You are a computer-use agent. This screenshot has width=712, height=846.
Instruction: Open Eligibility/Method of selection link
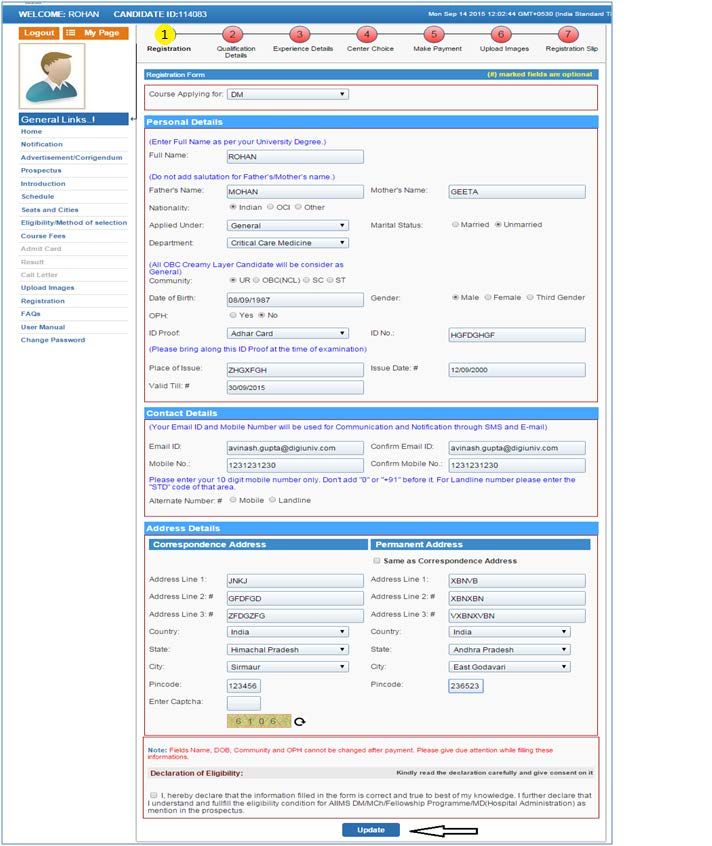point(74,223)
